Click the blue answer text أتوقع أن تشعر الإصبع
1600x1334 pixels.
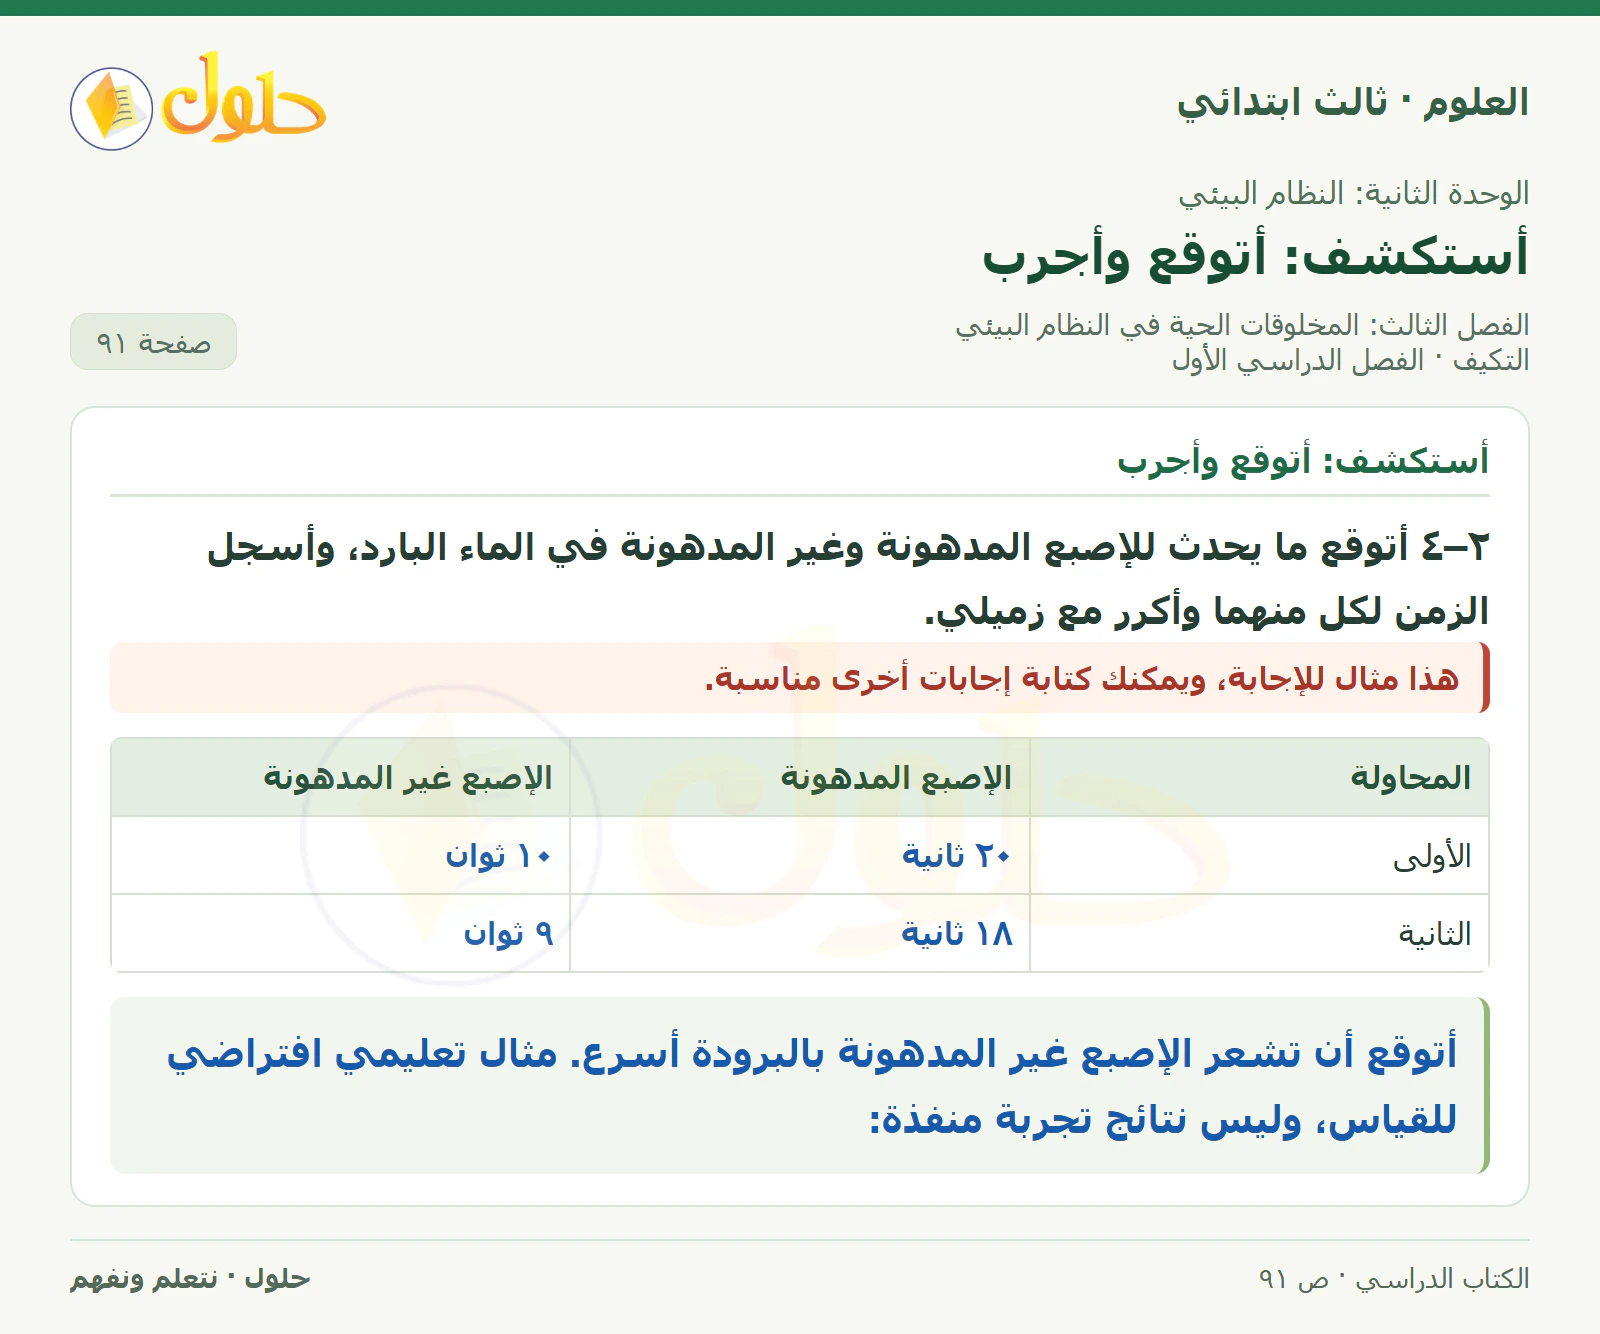point(811,1086)
